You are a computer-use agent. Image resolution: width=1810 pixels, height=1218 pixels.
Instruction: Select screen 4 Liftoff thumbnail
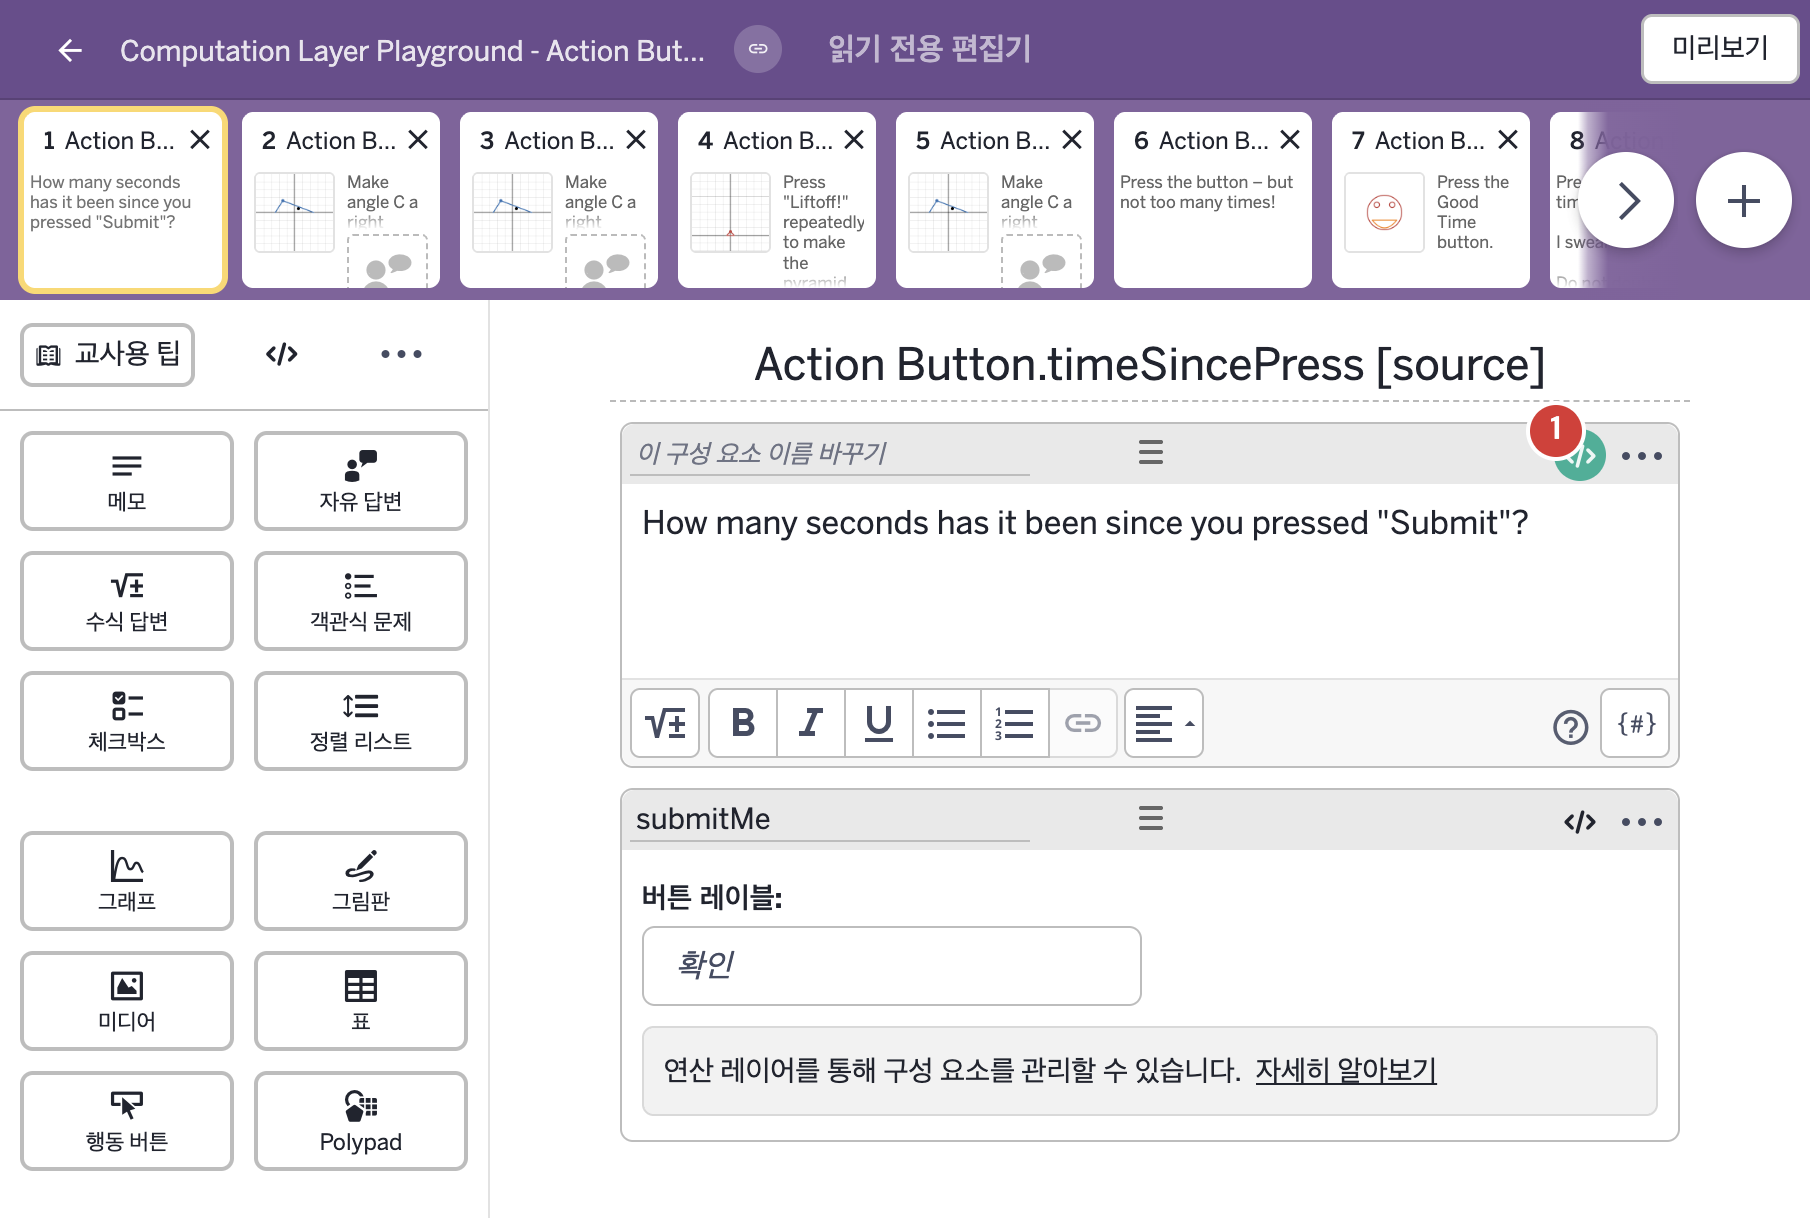(776, 200)
